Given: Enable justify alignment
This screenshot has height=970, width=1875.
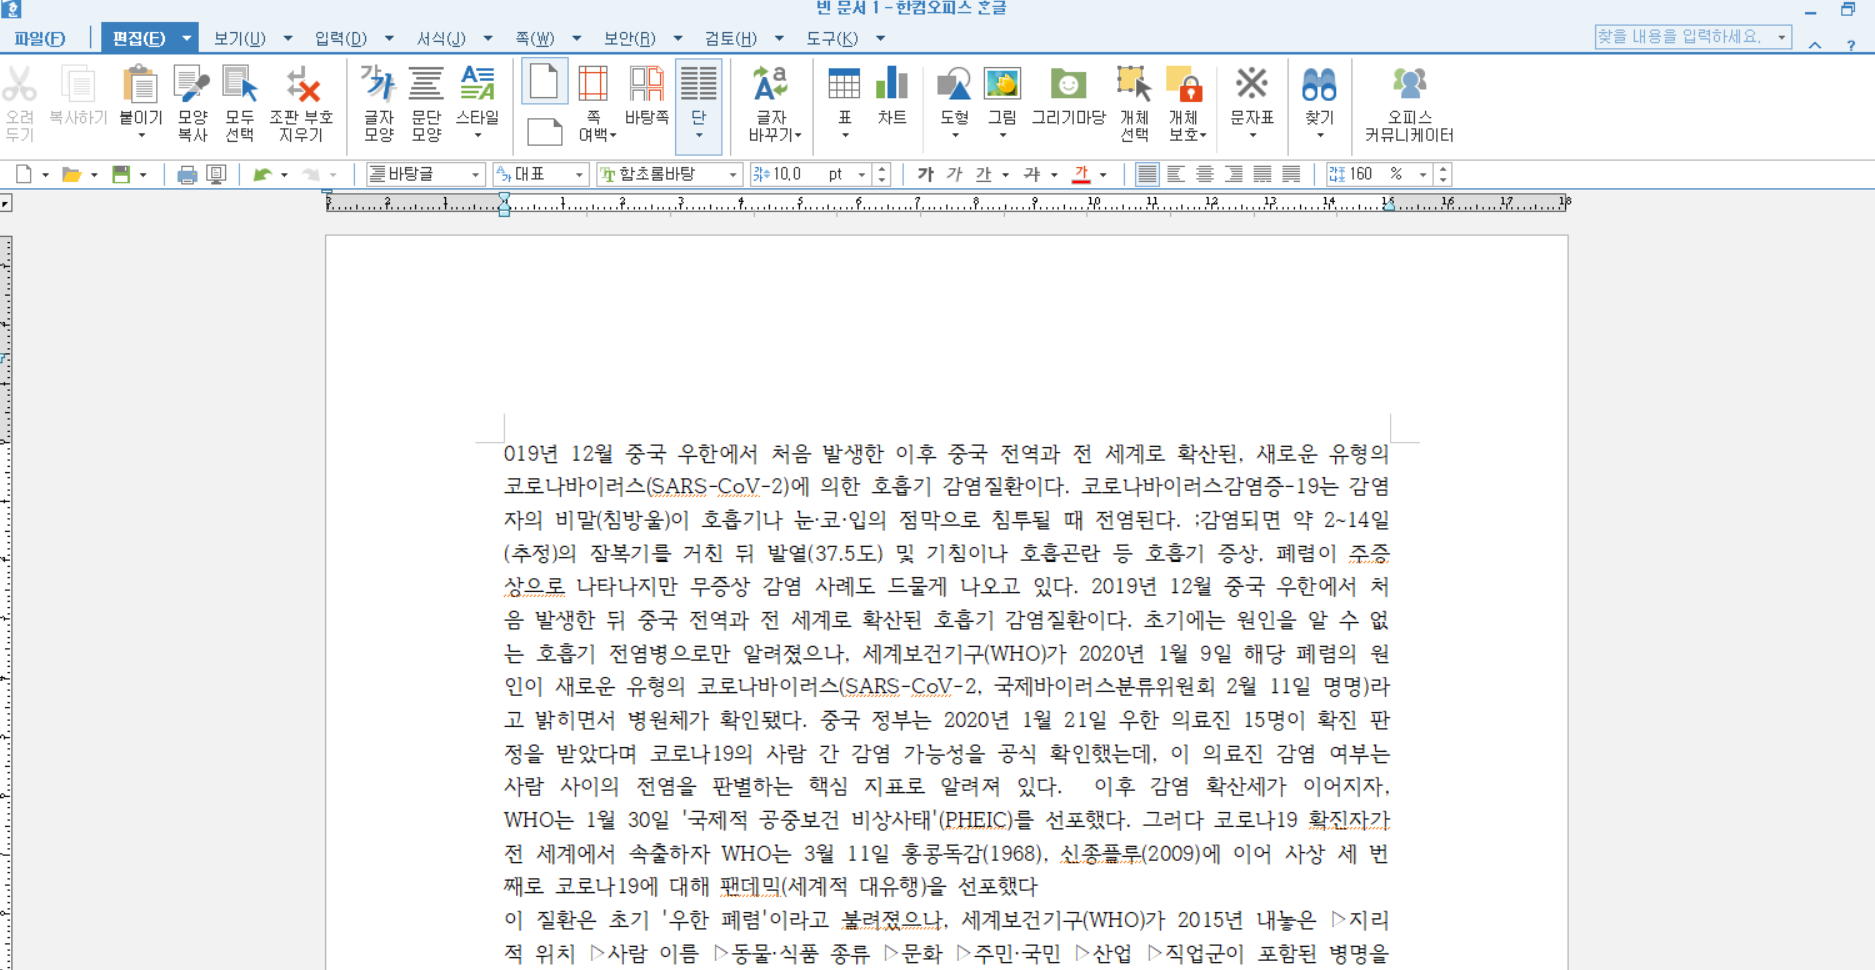Looking at the screenshot, I should pyautogui.click(x=1147, y=174).
